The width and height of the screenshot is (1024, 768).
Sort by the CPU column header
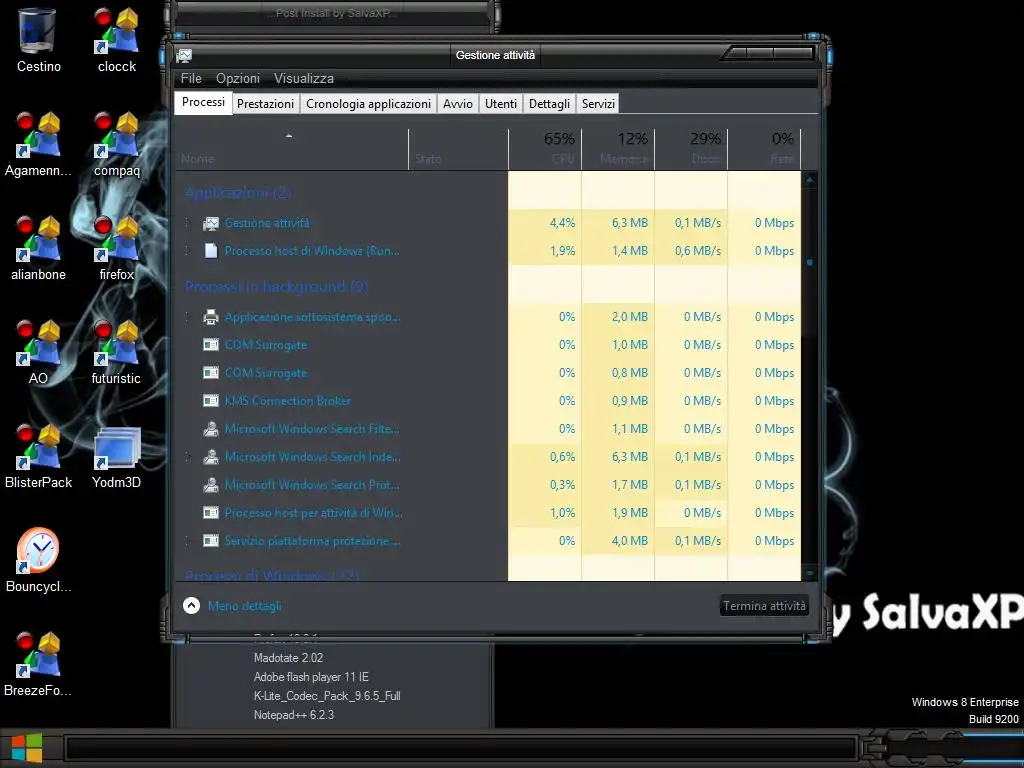[545, 150]
